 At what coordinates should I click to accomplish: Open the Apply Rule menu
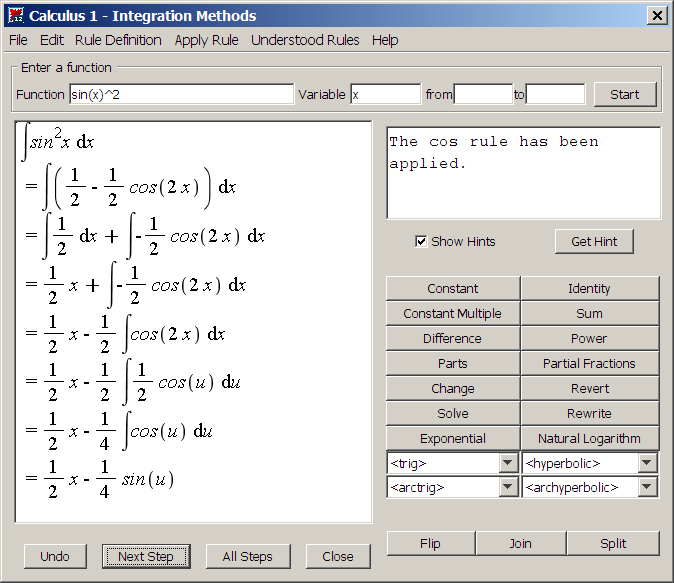coord(206,40)
